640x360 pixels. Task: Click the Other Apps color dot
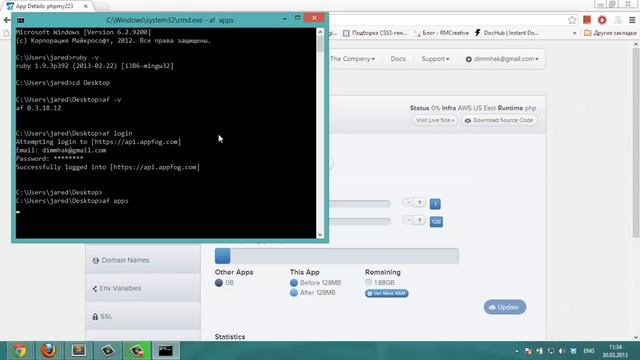pyautogui.click(x=219, y=283)
